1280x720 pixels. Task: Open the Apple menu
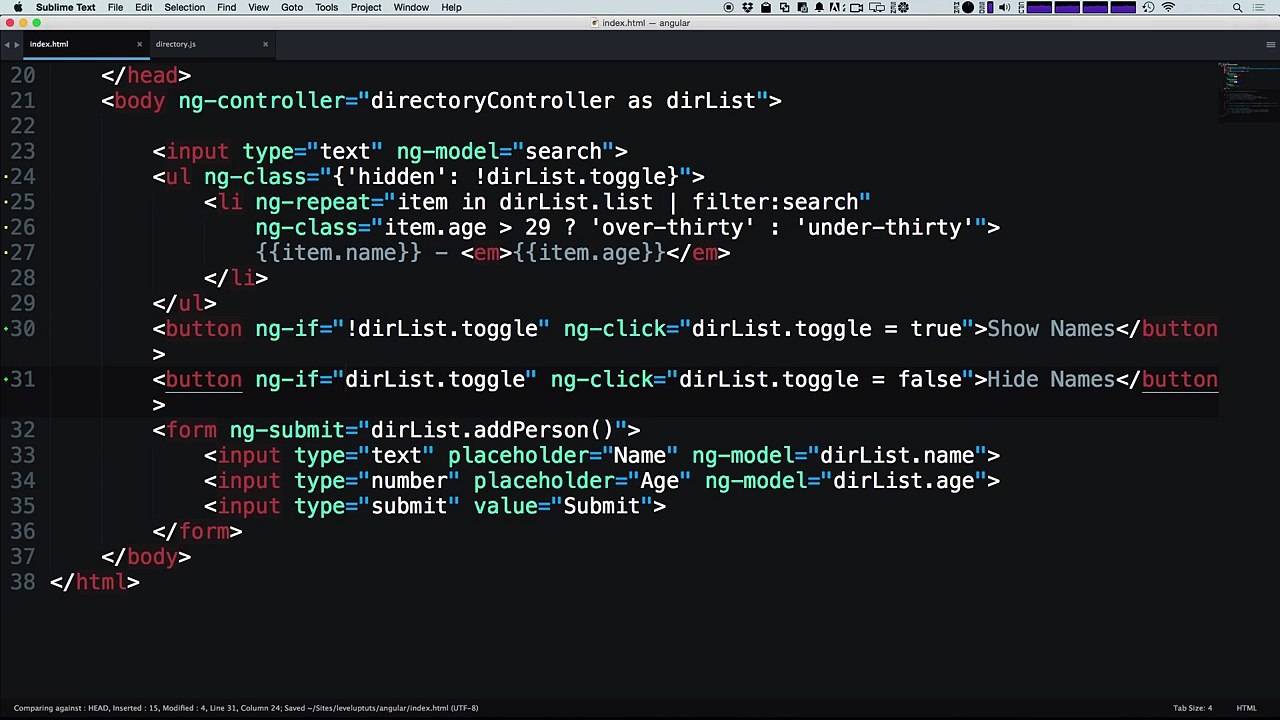pos(17,7)
